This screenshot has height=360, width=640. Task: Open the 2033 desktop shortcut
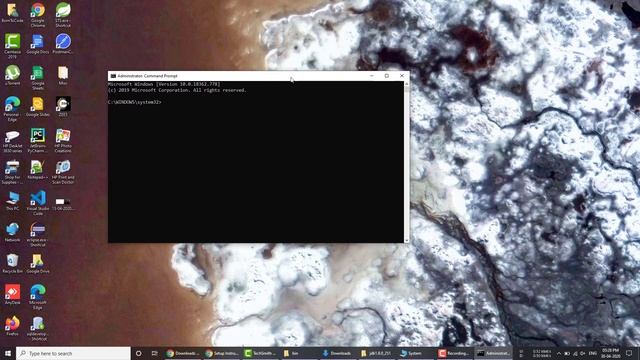point(63,107)
